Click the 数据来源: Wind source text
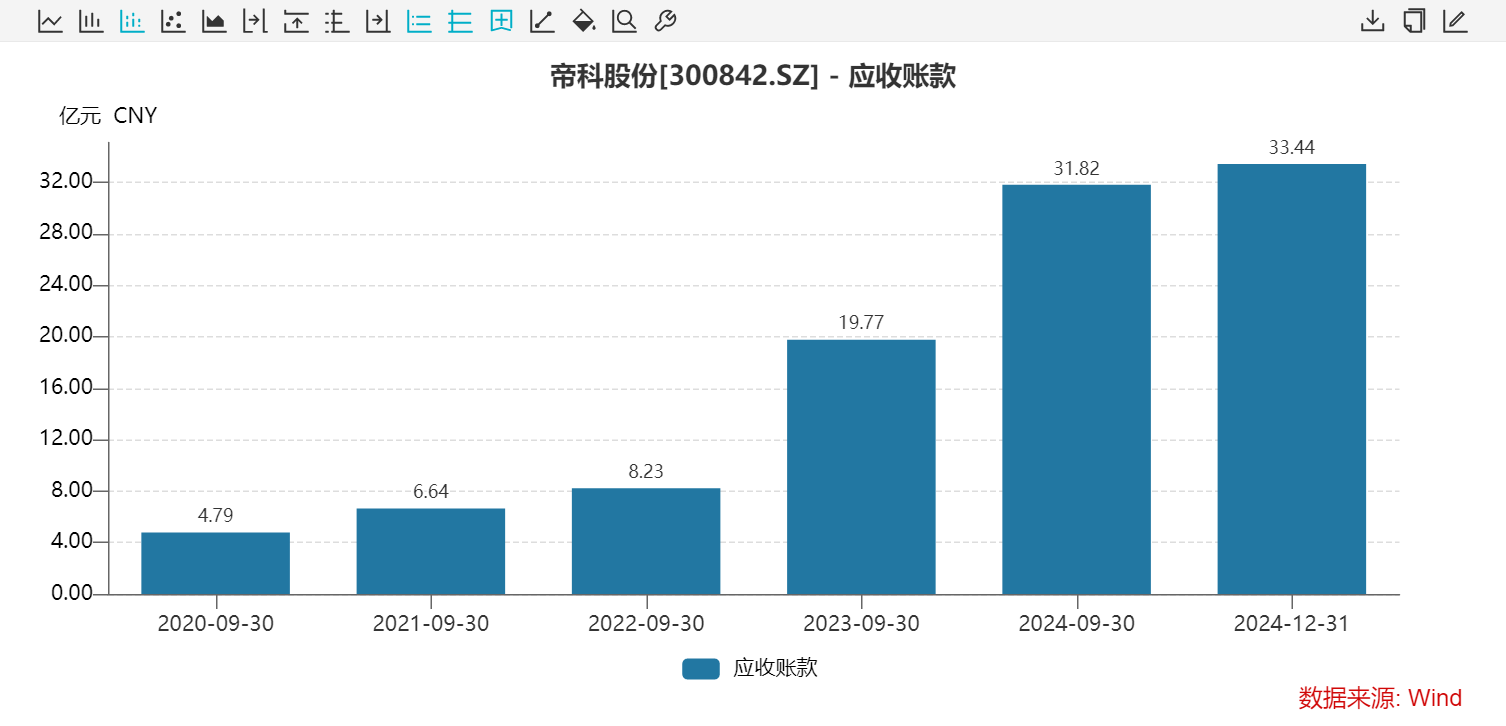1506x726 pixels. coord(1380,697)
